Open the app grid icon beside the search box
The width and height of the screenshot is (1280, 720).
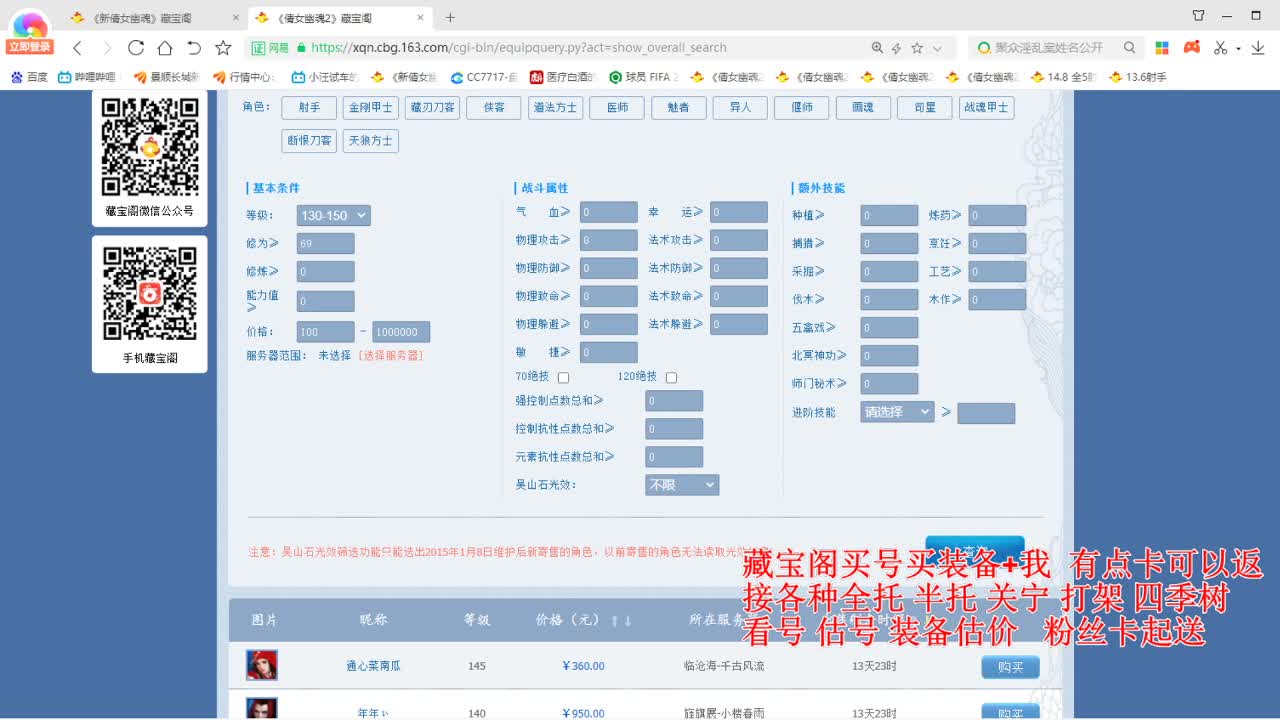pos(1160,47)
